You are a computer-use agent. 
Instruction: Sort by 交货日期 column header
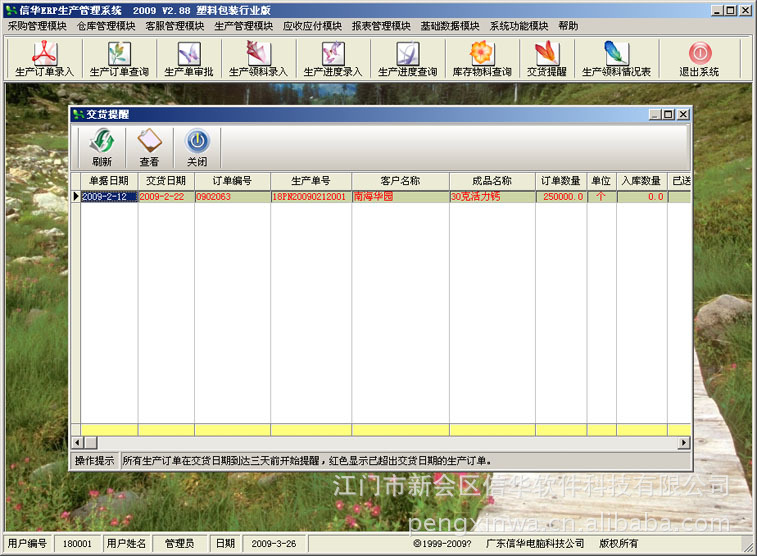[x=165, y=181]
